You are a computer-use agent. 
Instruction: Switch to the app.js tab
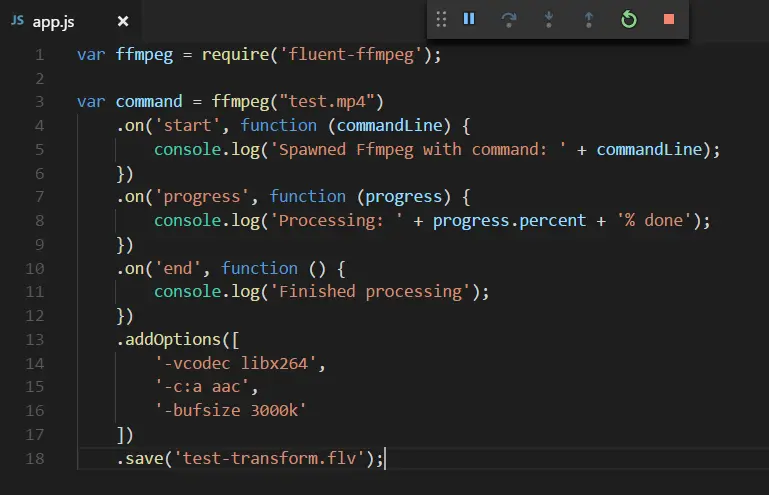pyautogui.click(x=53, y=22)
